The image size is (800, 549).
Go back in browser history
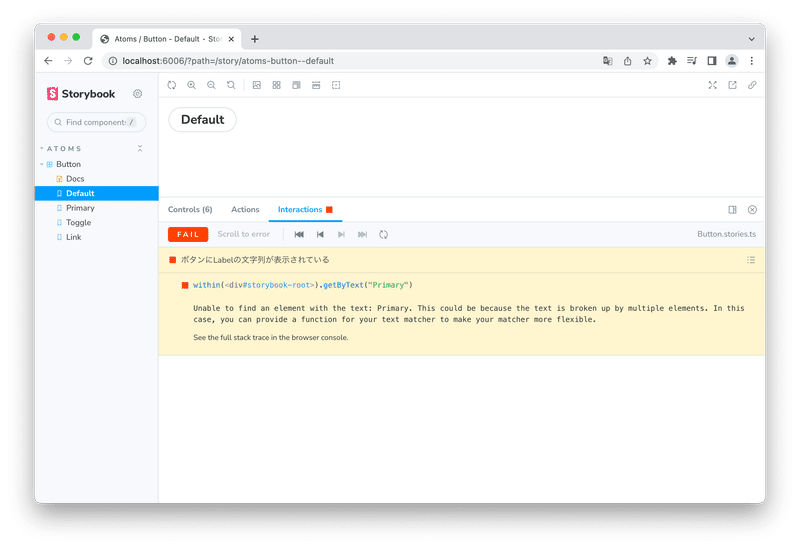(48, 61)
